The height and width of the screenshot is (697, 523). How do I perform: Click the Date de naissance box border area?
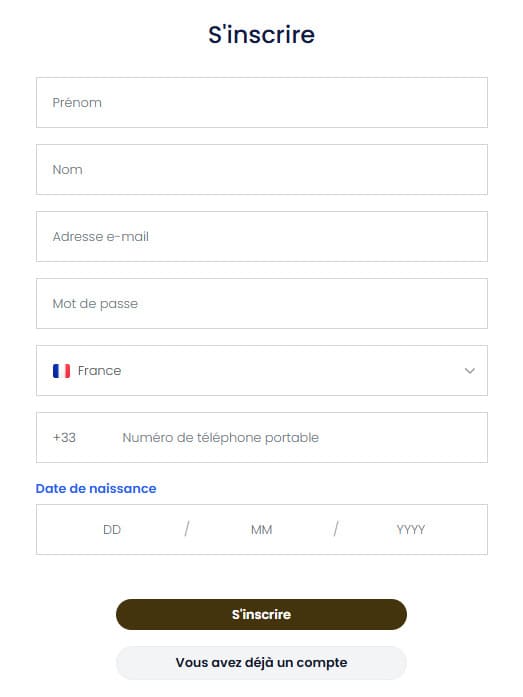coord(262,529)
